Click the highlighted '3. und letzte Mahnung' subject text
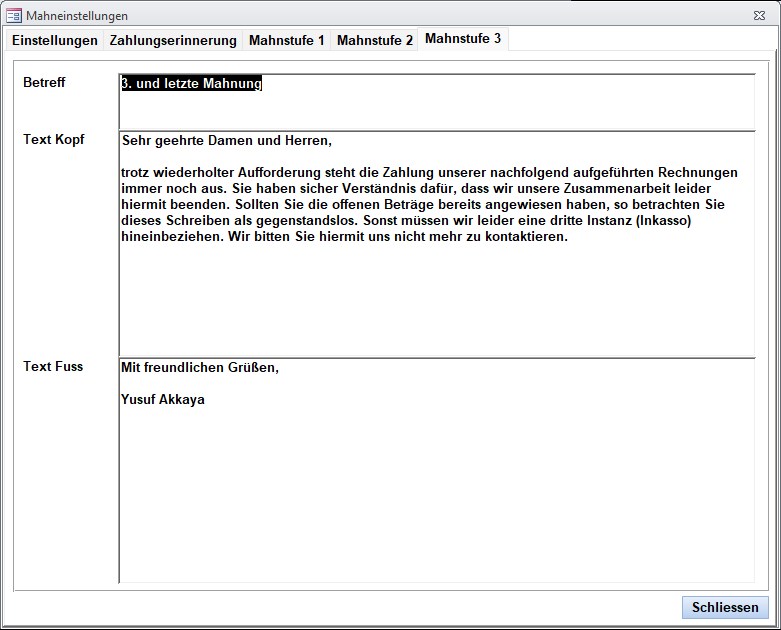This screenshot has width=781, height=630. point(191,84)
